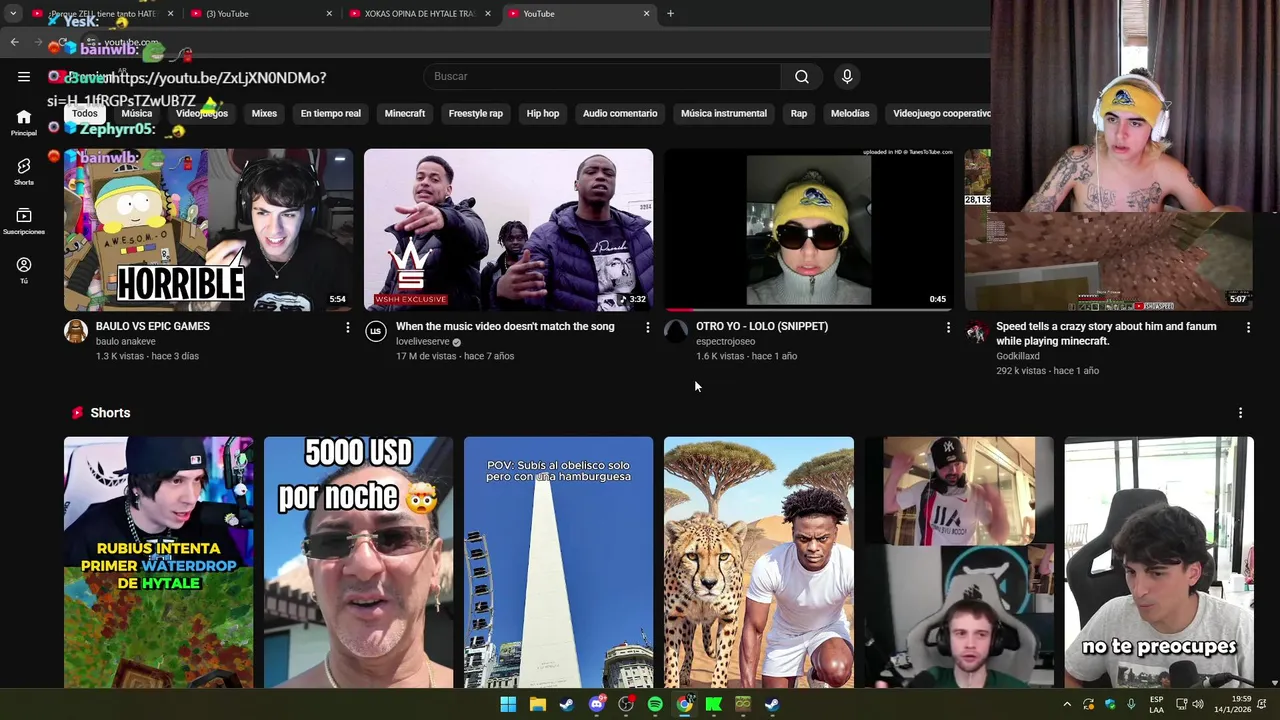The image size is (1280, 720).
Task: Click the search magnifier button
Action: point(802,77)
